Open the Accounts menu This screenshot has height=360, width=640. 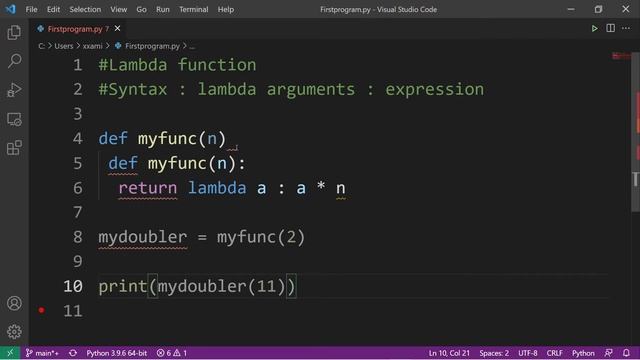14,303
